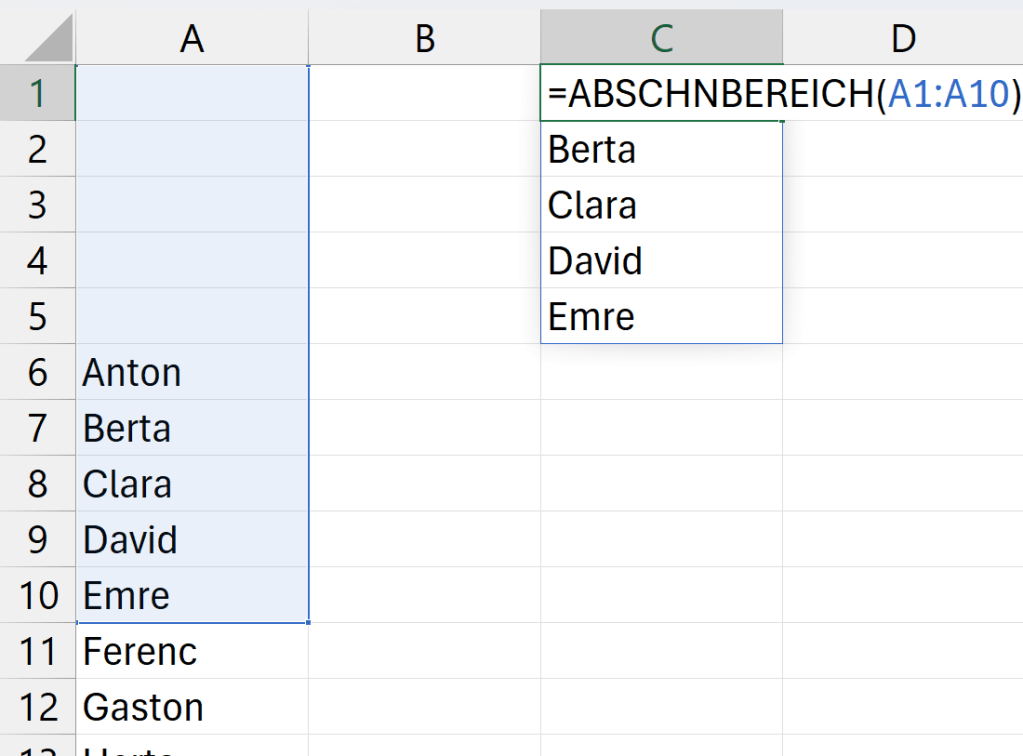The width and height of the screenshot is (1023, 756).
Task: Click row header number 11
Action: pyautogui.click(x=38, y=652)
